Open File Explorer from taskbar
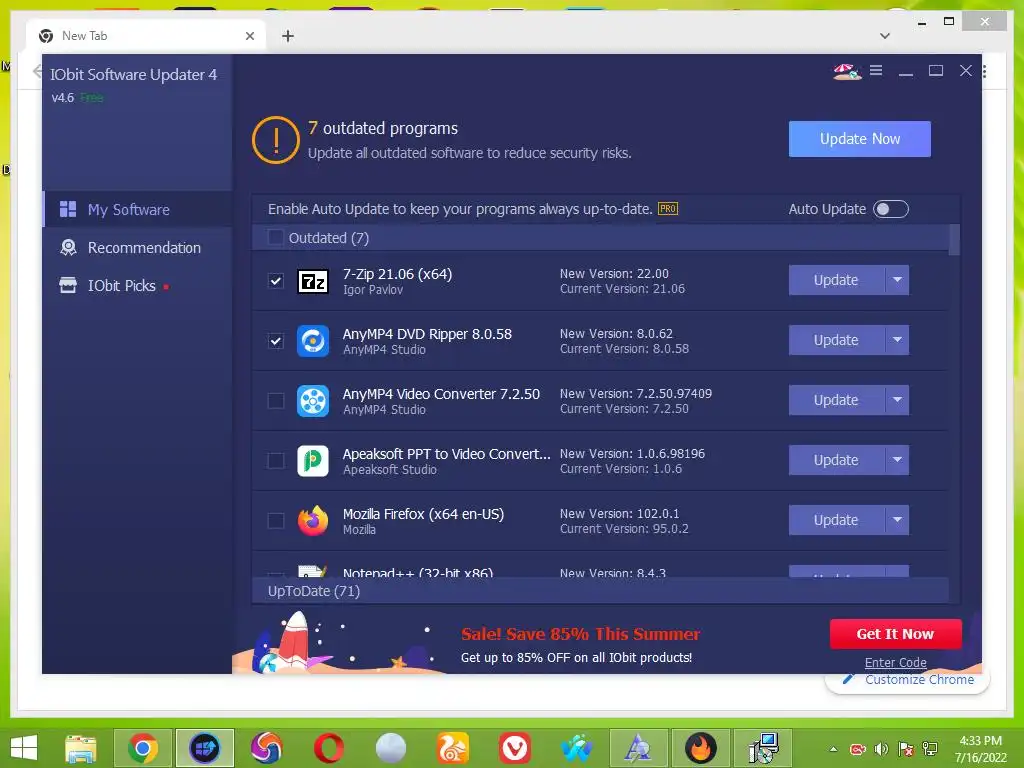Viewport: 1024px width, 768px height. pos(80,748)
